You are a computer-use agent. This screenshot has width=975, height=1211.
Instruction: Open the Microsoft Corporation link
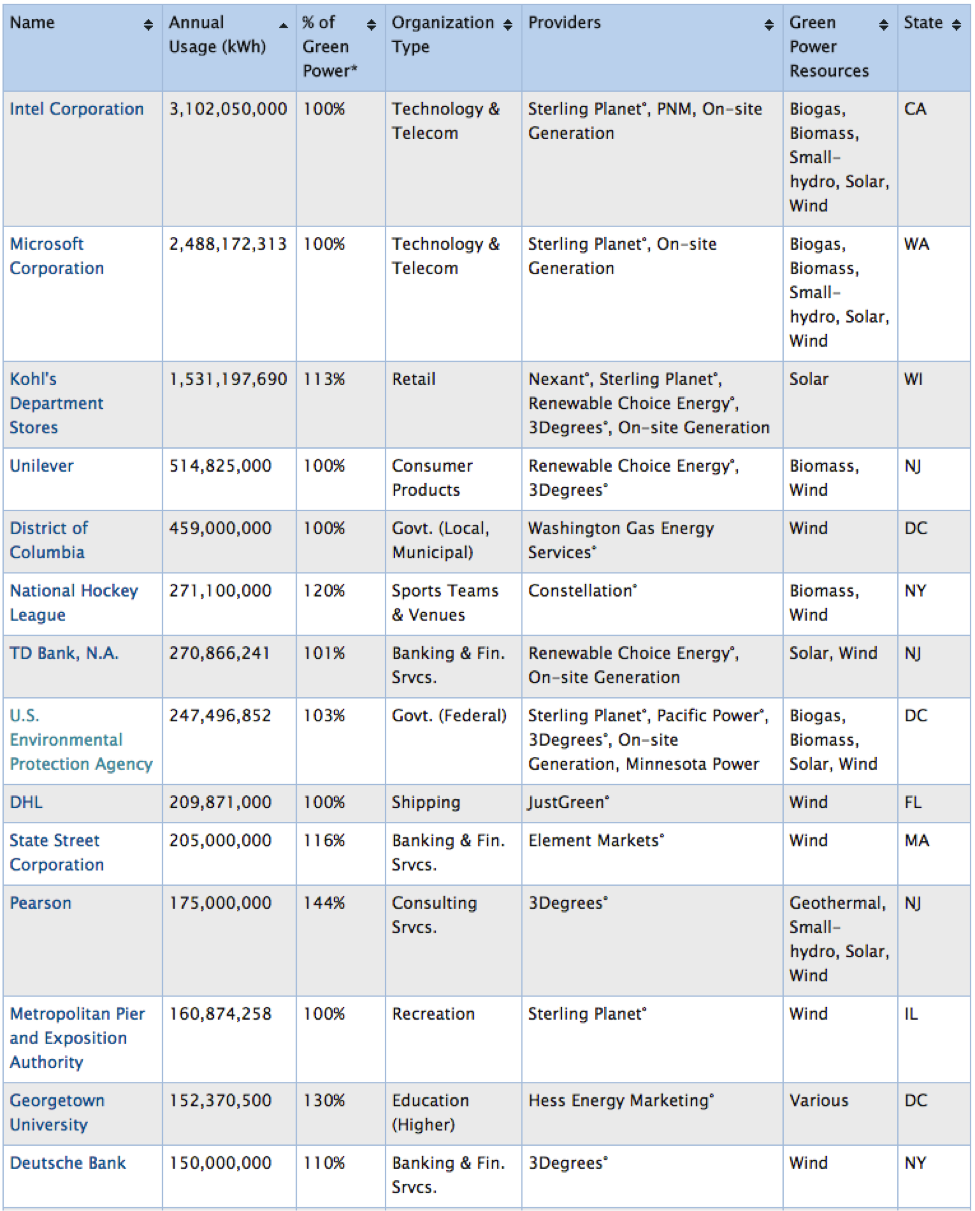[x=57, y=256]
